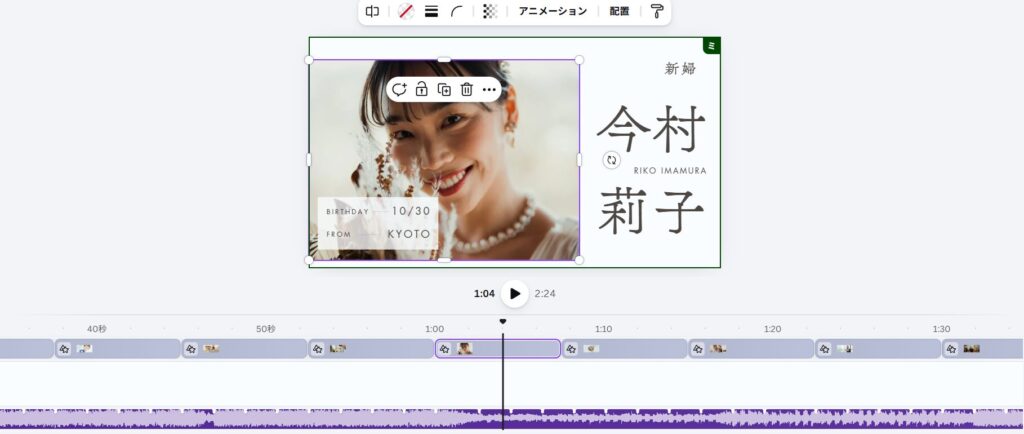This screenshot has height=434, width=1024.
Task: Toggle the lock on the selected photo
Action: click(422, 89)
